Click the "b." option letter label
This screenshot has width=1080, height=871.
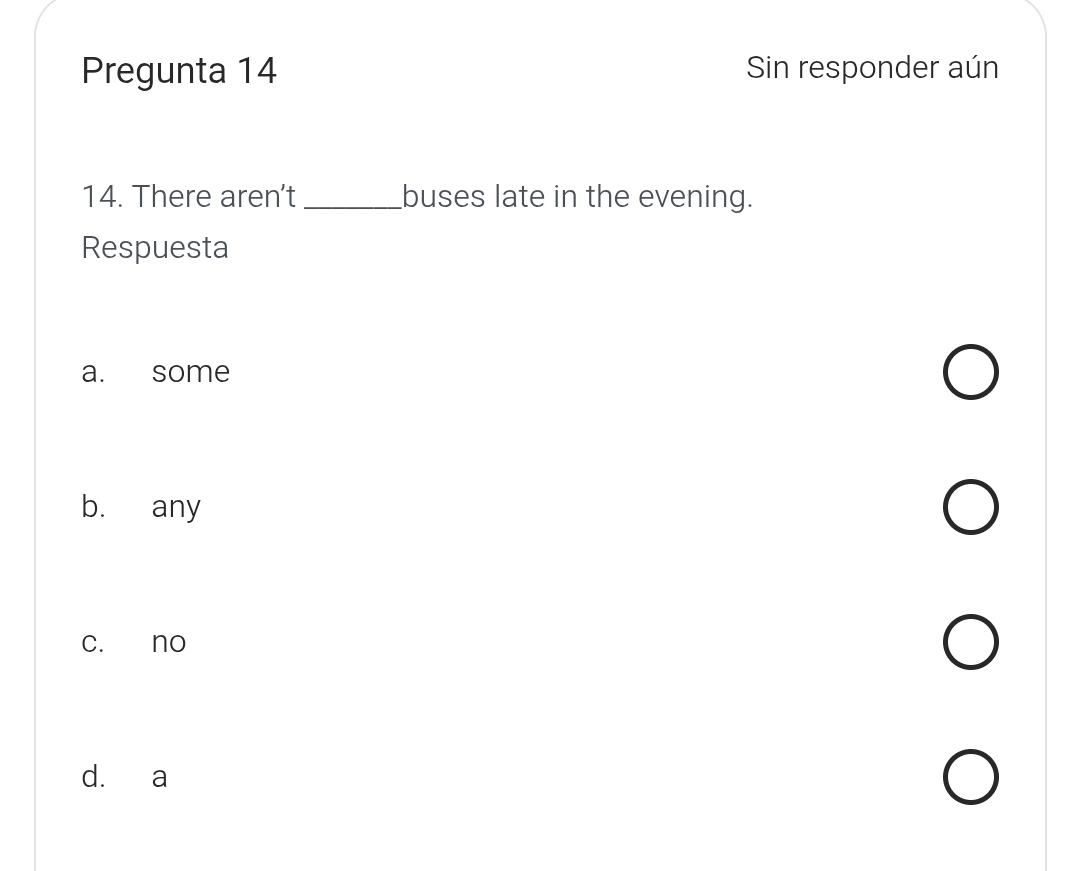pyautogui.click(x=93, y=508)
